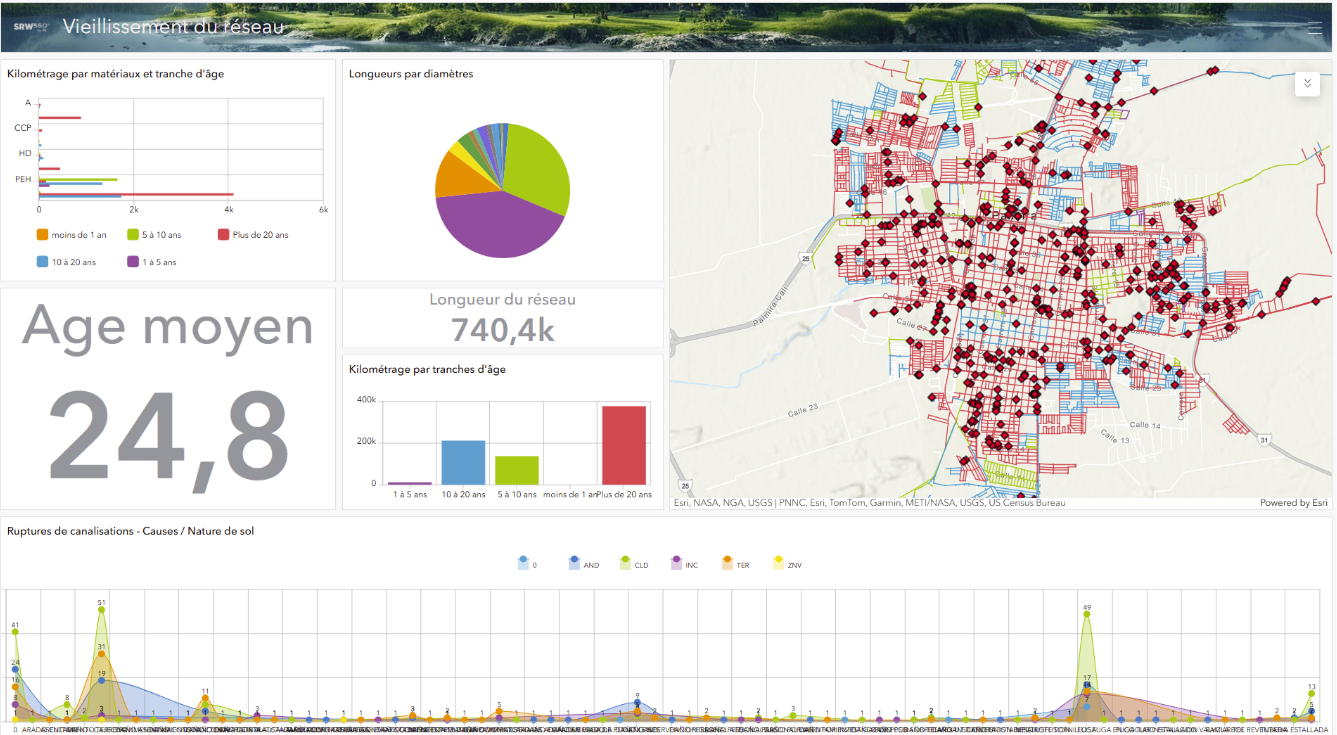Viewport: 1337px width, 735px height.
Task: Open the hamburger menu in the header
Action: click(x=1314, y=28)
